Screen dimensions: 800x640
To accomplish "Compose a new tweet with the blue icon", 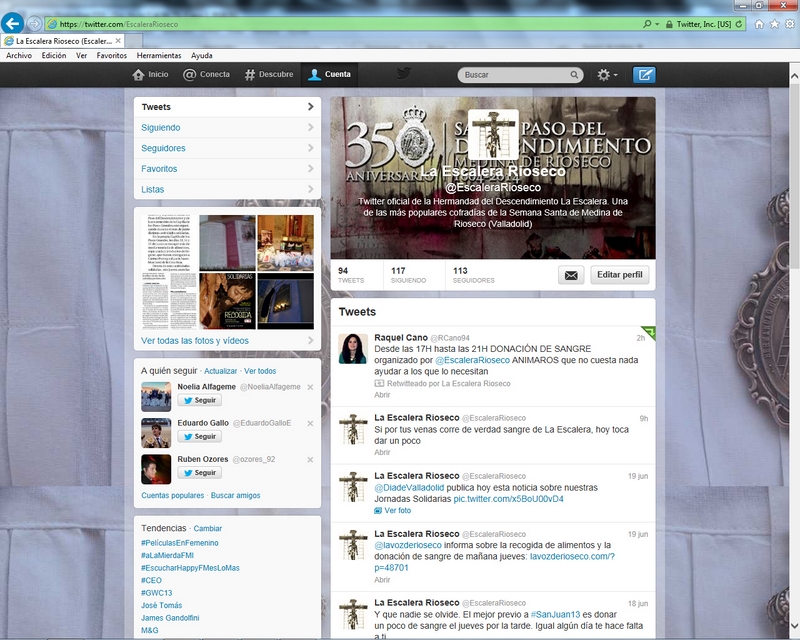I will (x=644, y=75).
